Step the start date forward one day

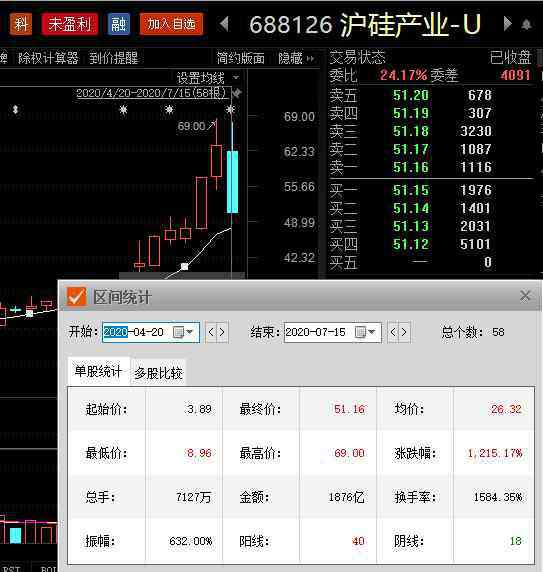tap(222, 332)
